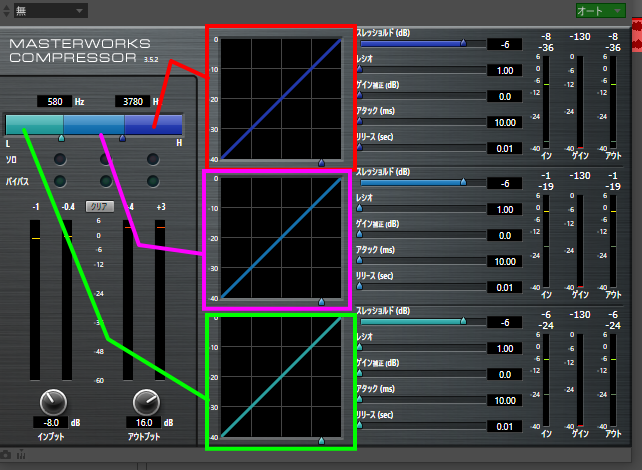Click the mid band graph threshold handle
Viewport: 642px width, 470px height.
coord(321,302)
